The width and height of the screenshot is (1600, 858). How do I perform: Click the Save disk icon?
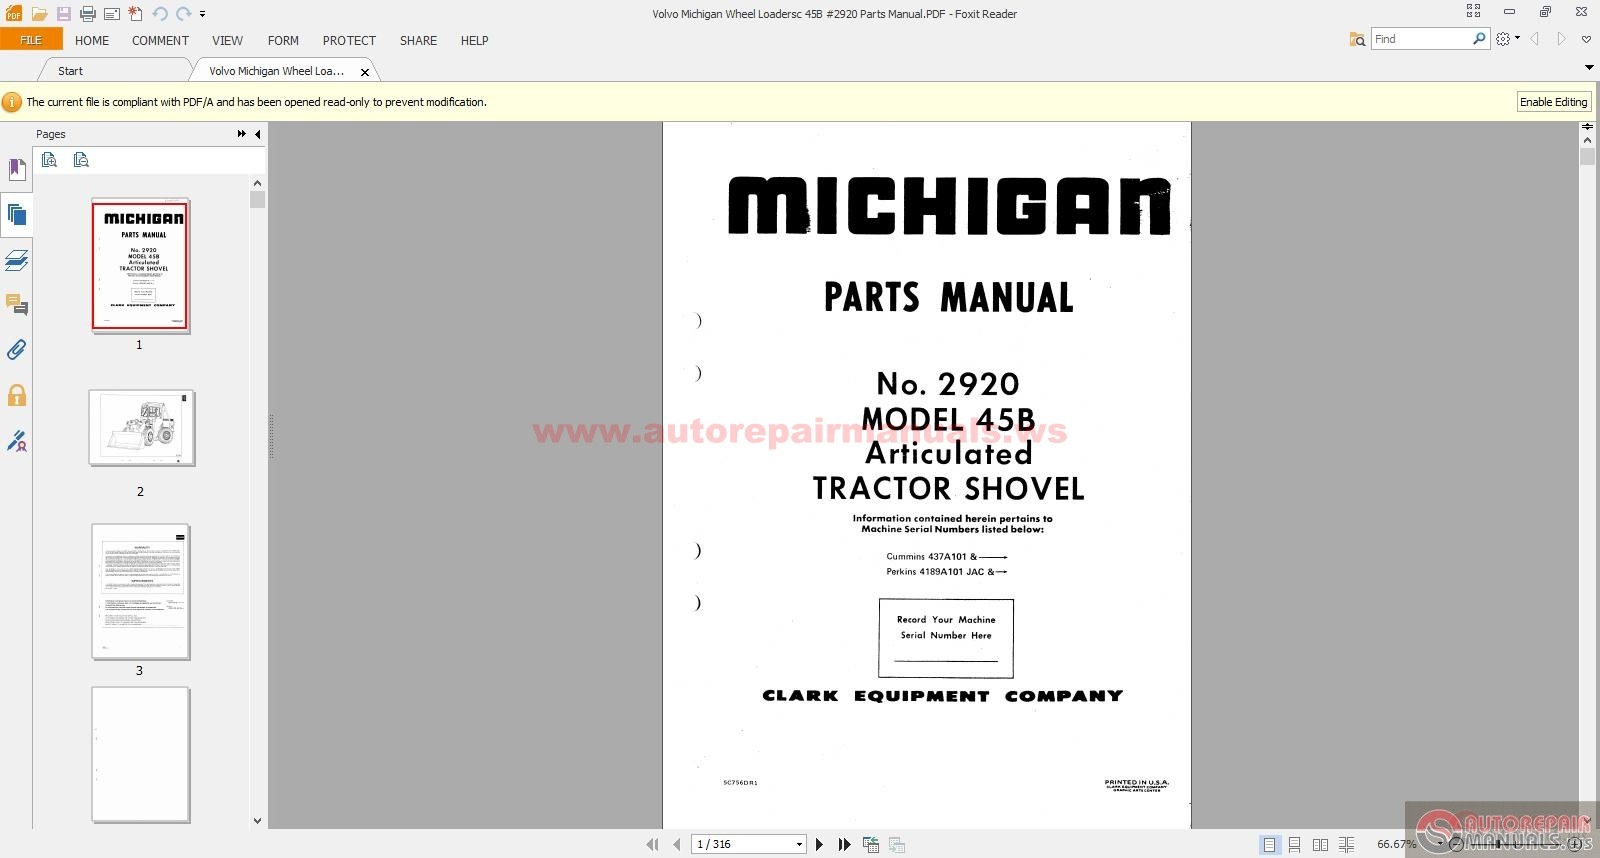[63, 14]
